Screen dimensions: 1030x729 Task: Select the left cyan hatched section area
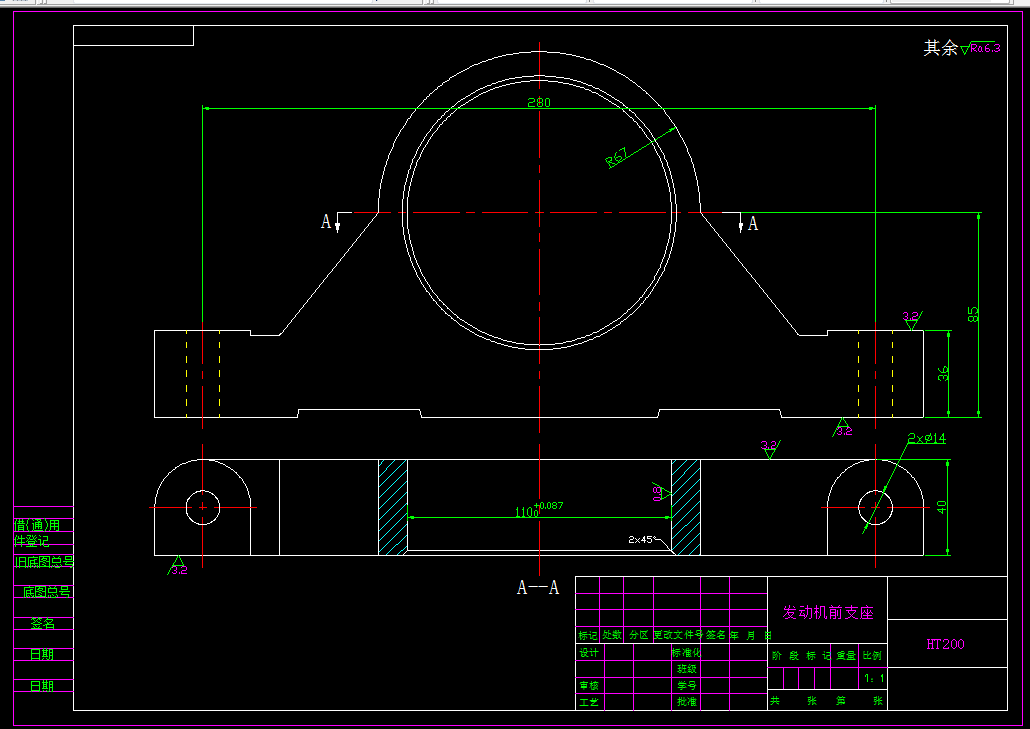(x=393, y=507)
